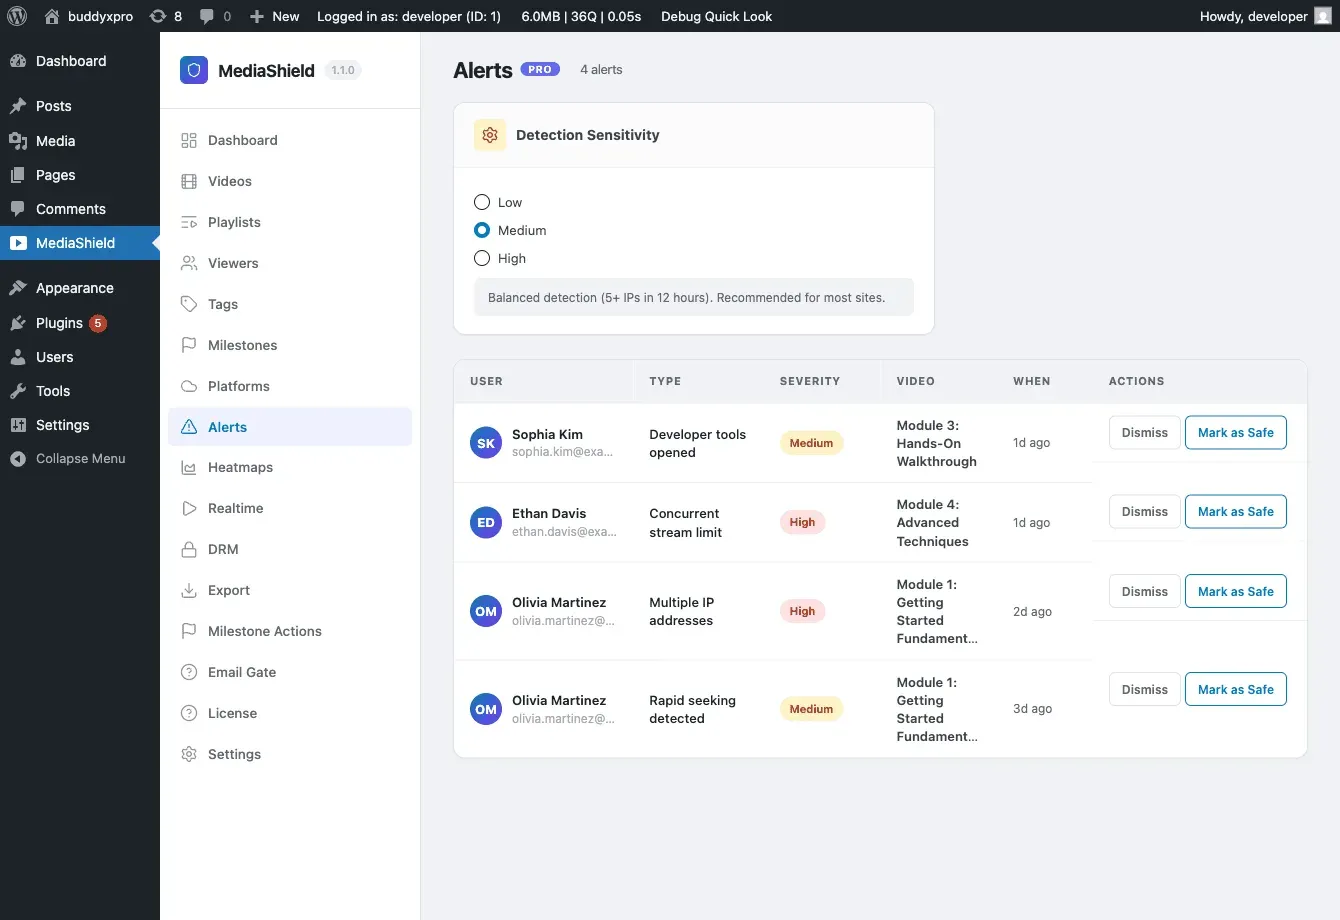The width and height of the screenshot is (1340, 920).
Task: Open the Milestone Actions page in MediaShield sidebar
Action: tap(290, 631)
